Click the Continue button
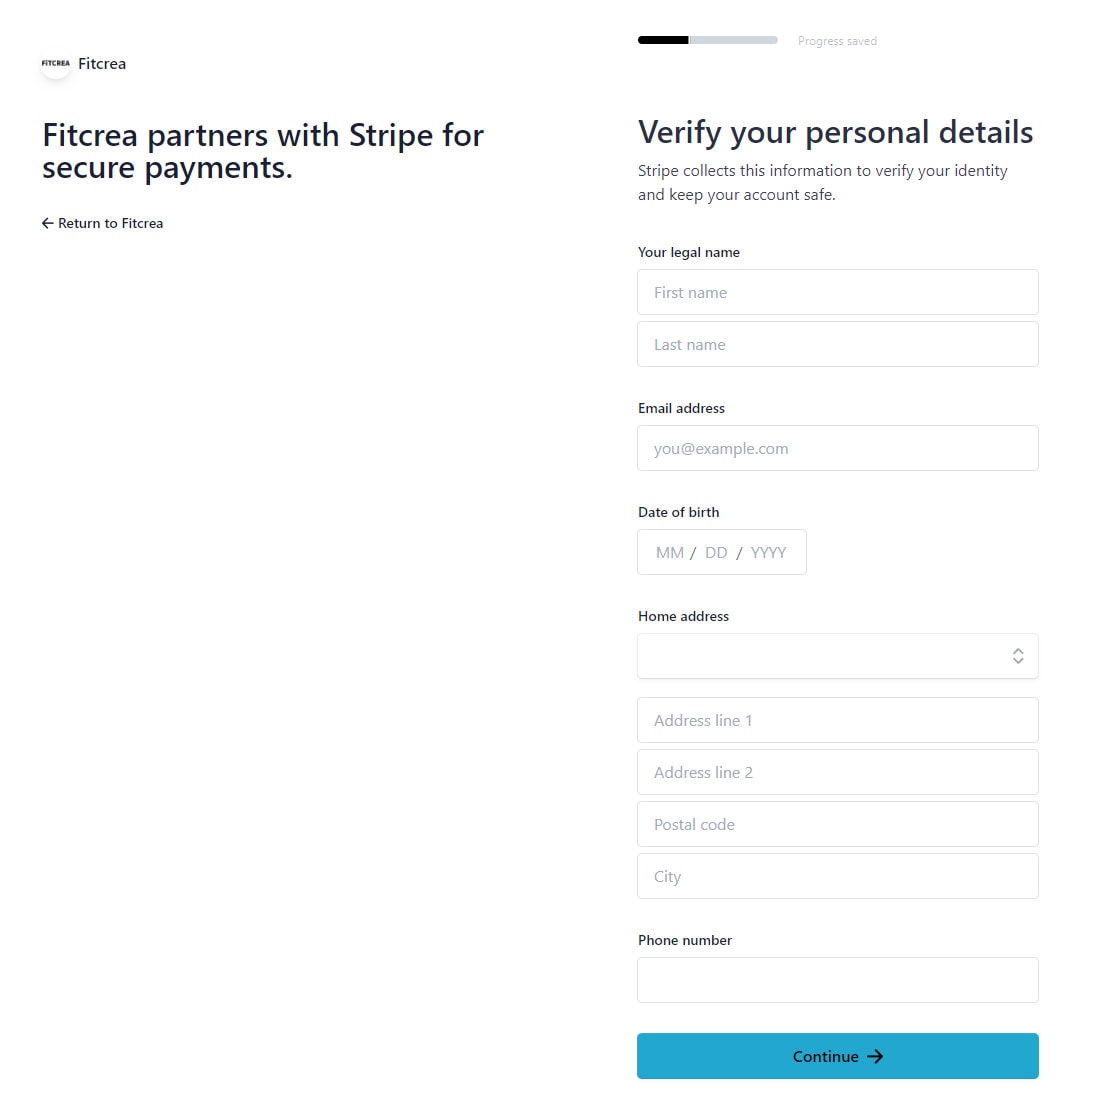 (838, 1056)
